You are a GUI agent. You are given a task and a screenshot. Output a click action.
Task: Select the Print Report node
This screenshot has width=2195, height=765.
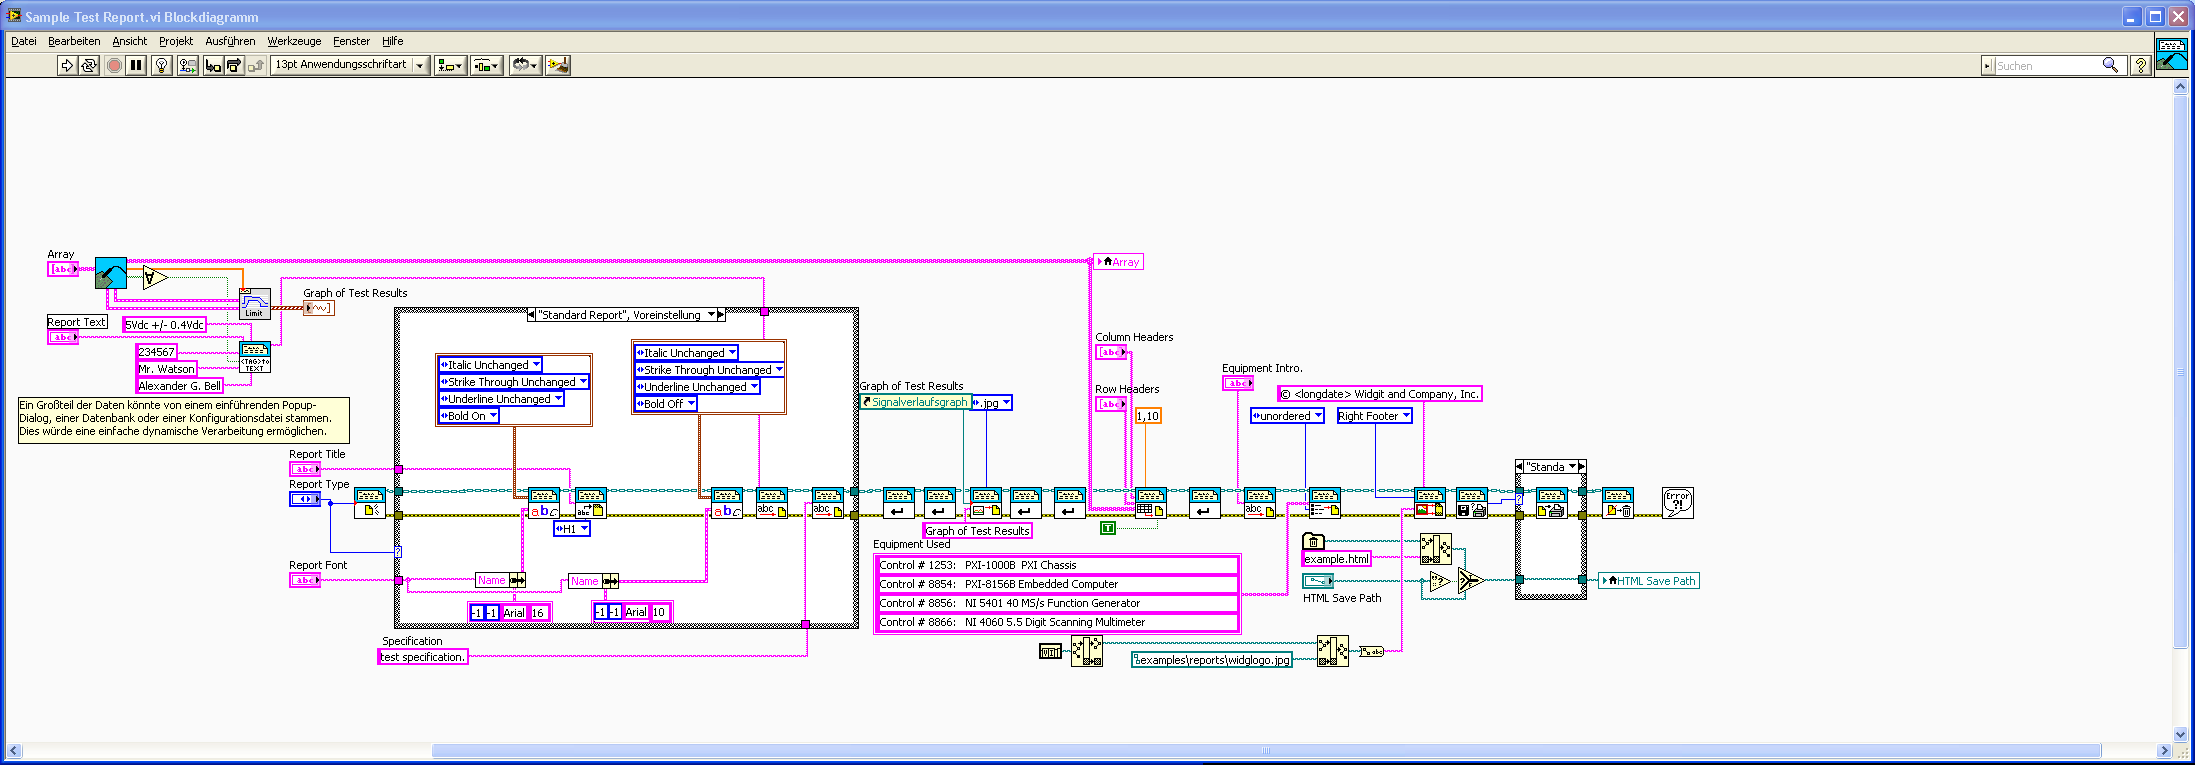1551,502
